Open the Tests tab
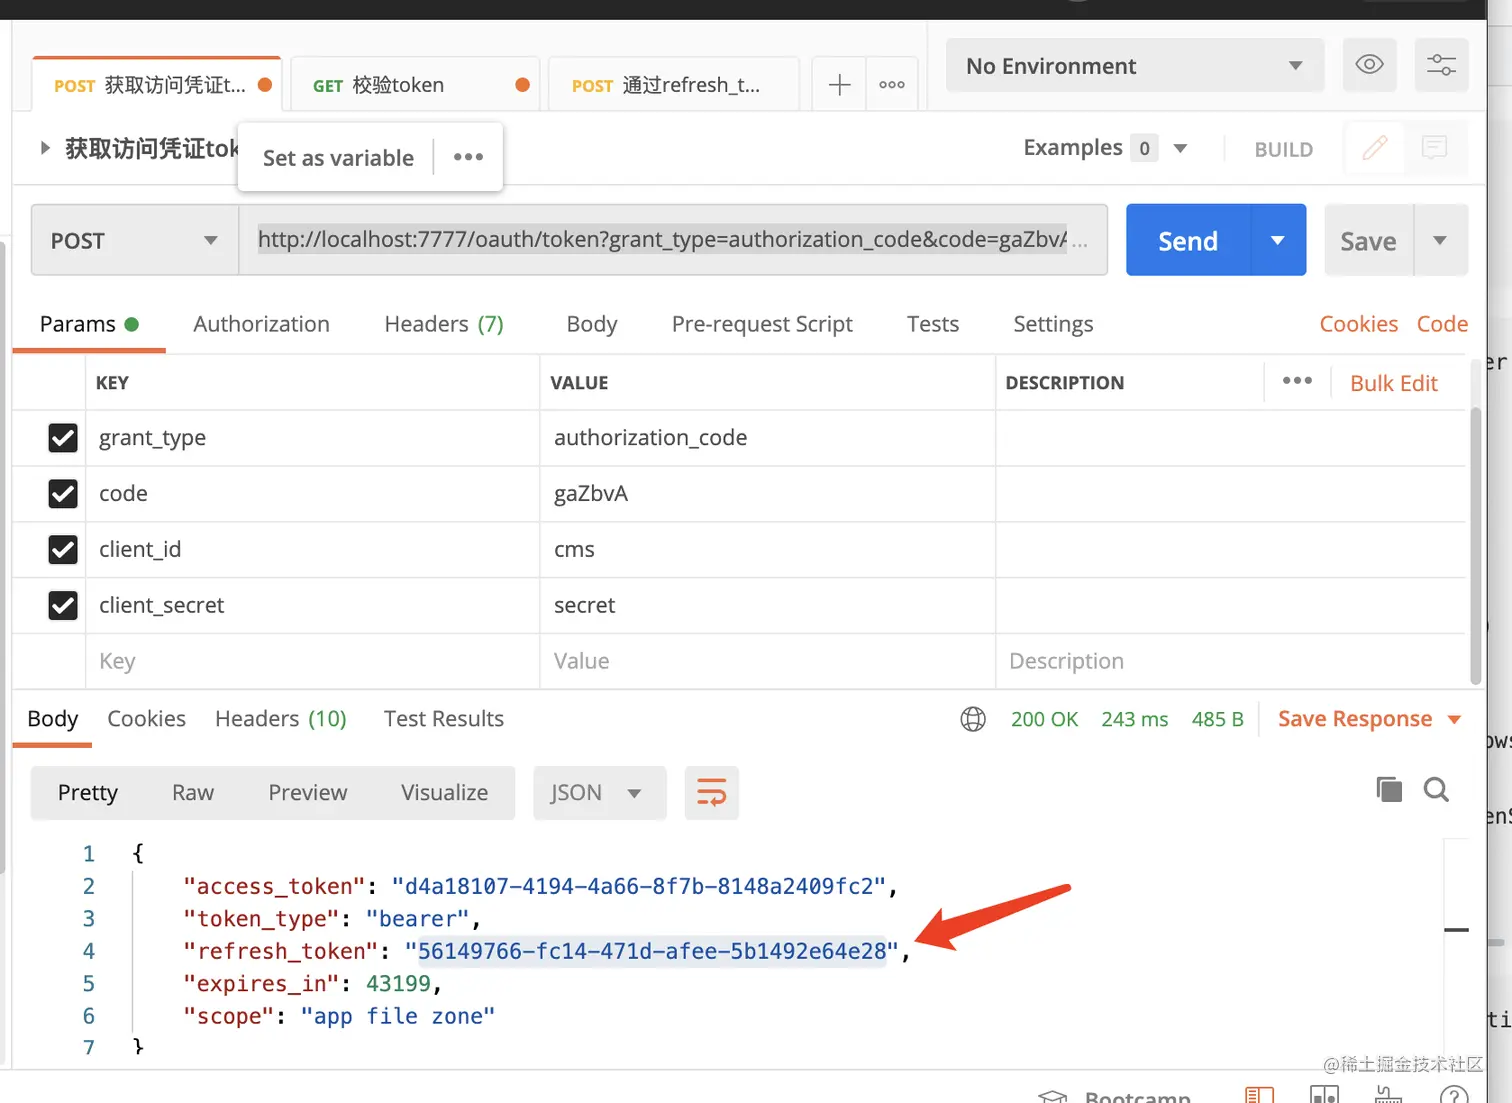This screenshot has height=1103, width=1512. click(933, 324)
